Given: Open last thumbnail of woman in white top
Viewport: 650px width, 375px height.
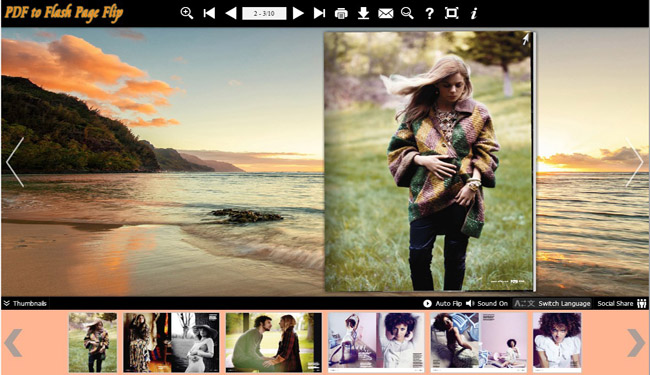Looking at the screenshot, I should point(557,342).
